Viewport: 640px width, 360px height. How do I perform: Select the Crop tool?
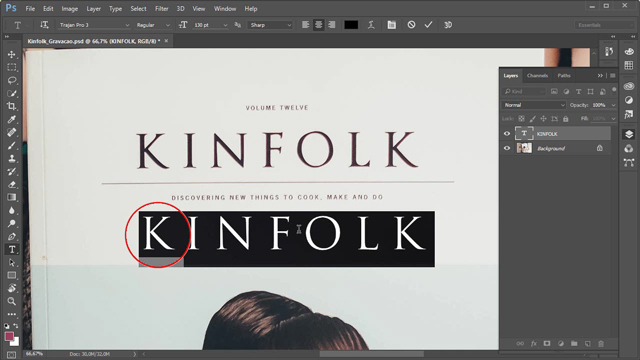coord(11,106)
